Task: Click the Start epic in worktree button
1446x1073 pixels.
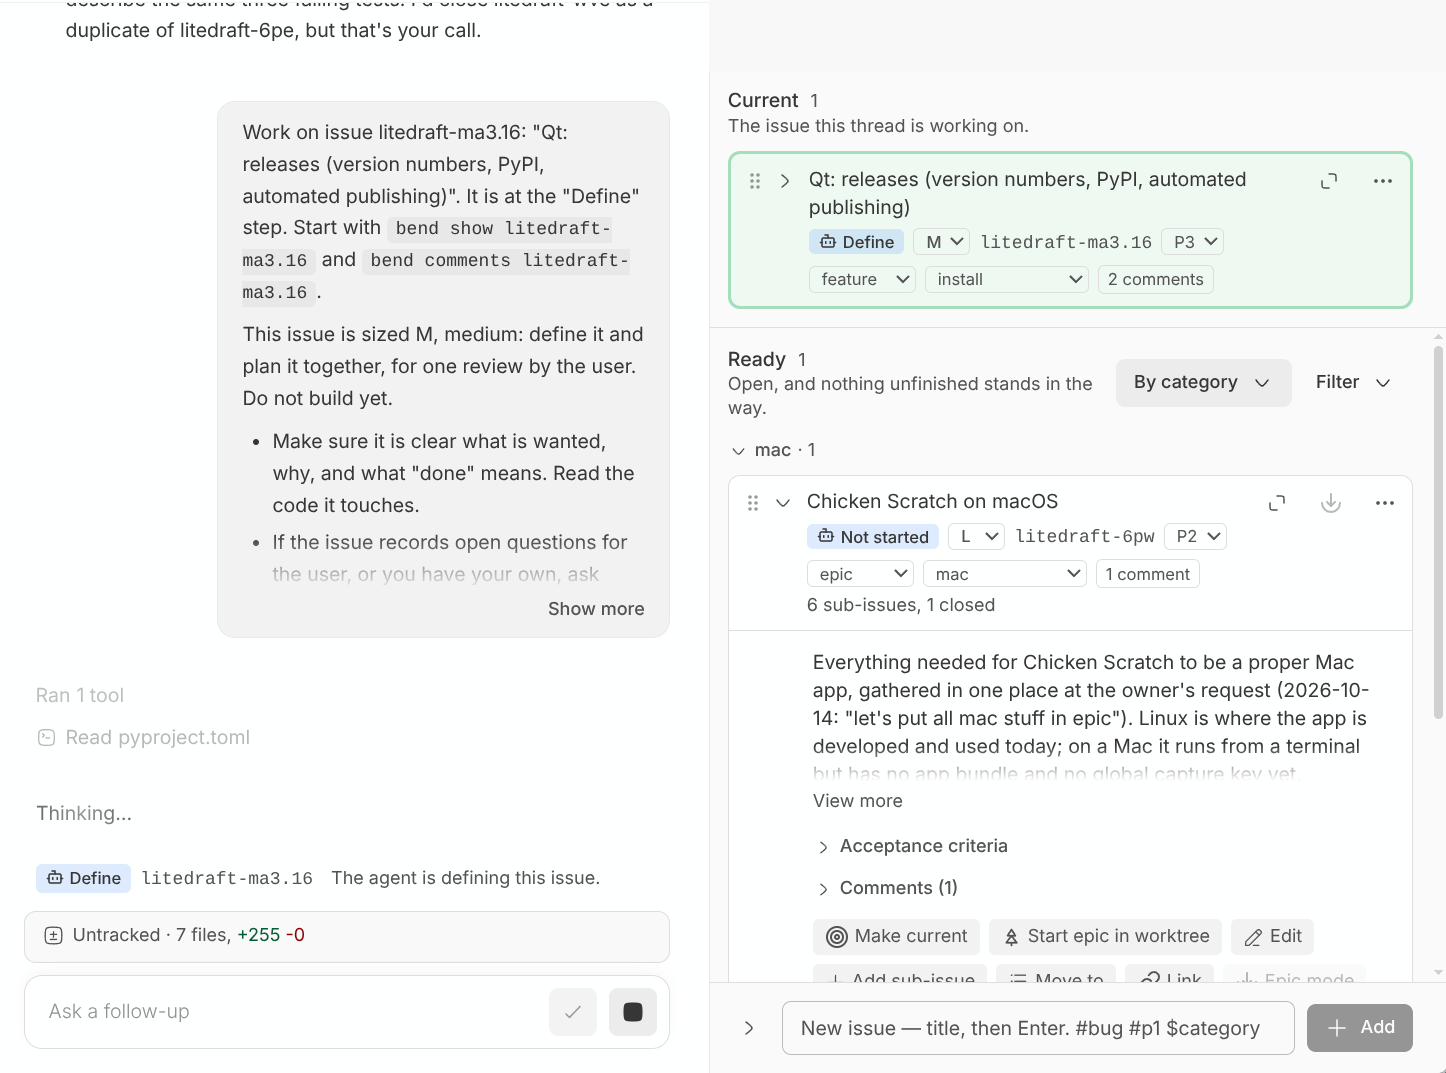Action: tap(1105, 936)
